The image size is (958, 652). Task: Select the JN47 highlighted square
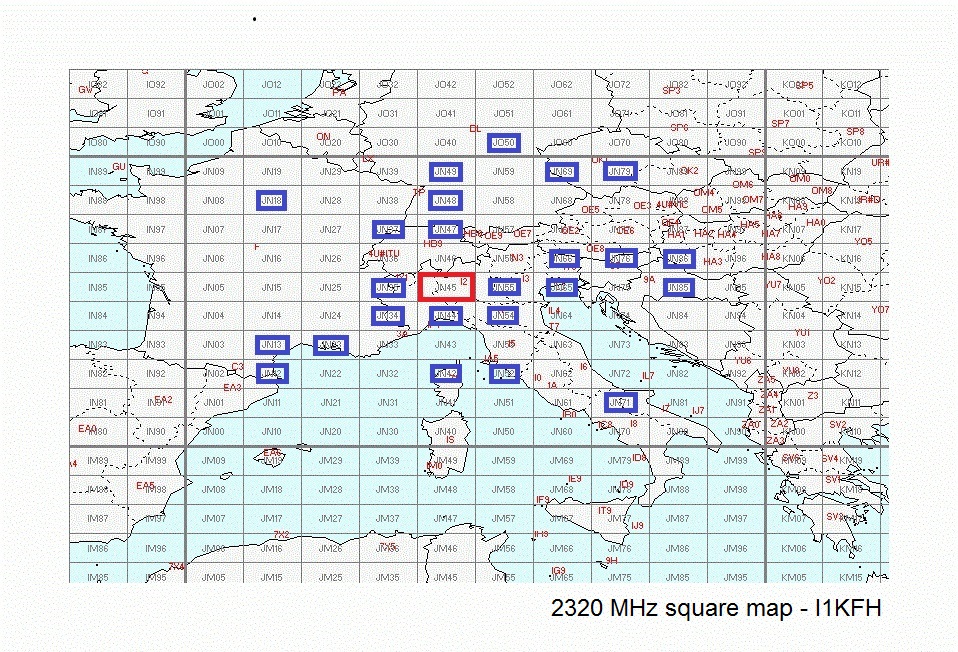click(445, 230)
